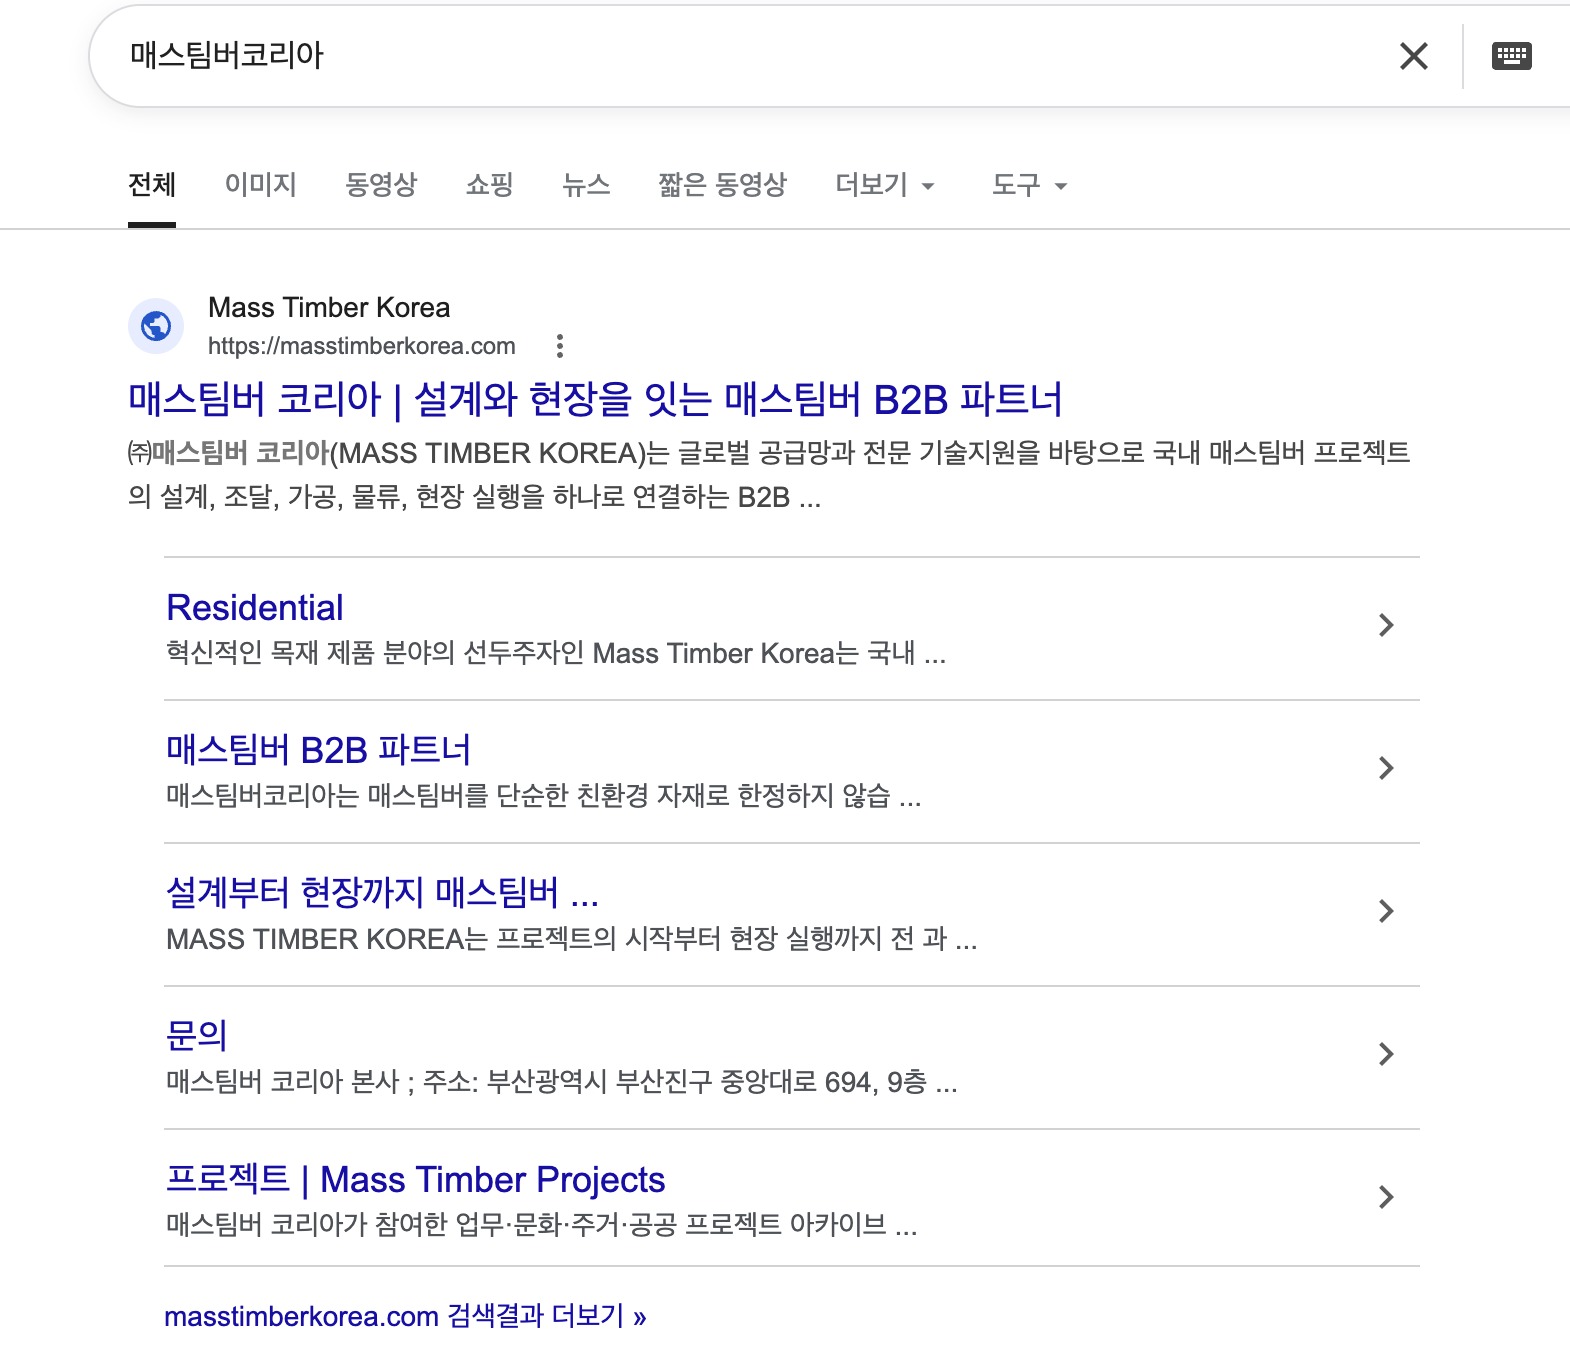
Task: Switch to the 짧은 동영상 tab
Action: point(722,185)
